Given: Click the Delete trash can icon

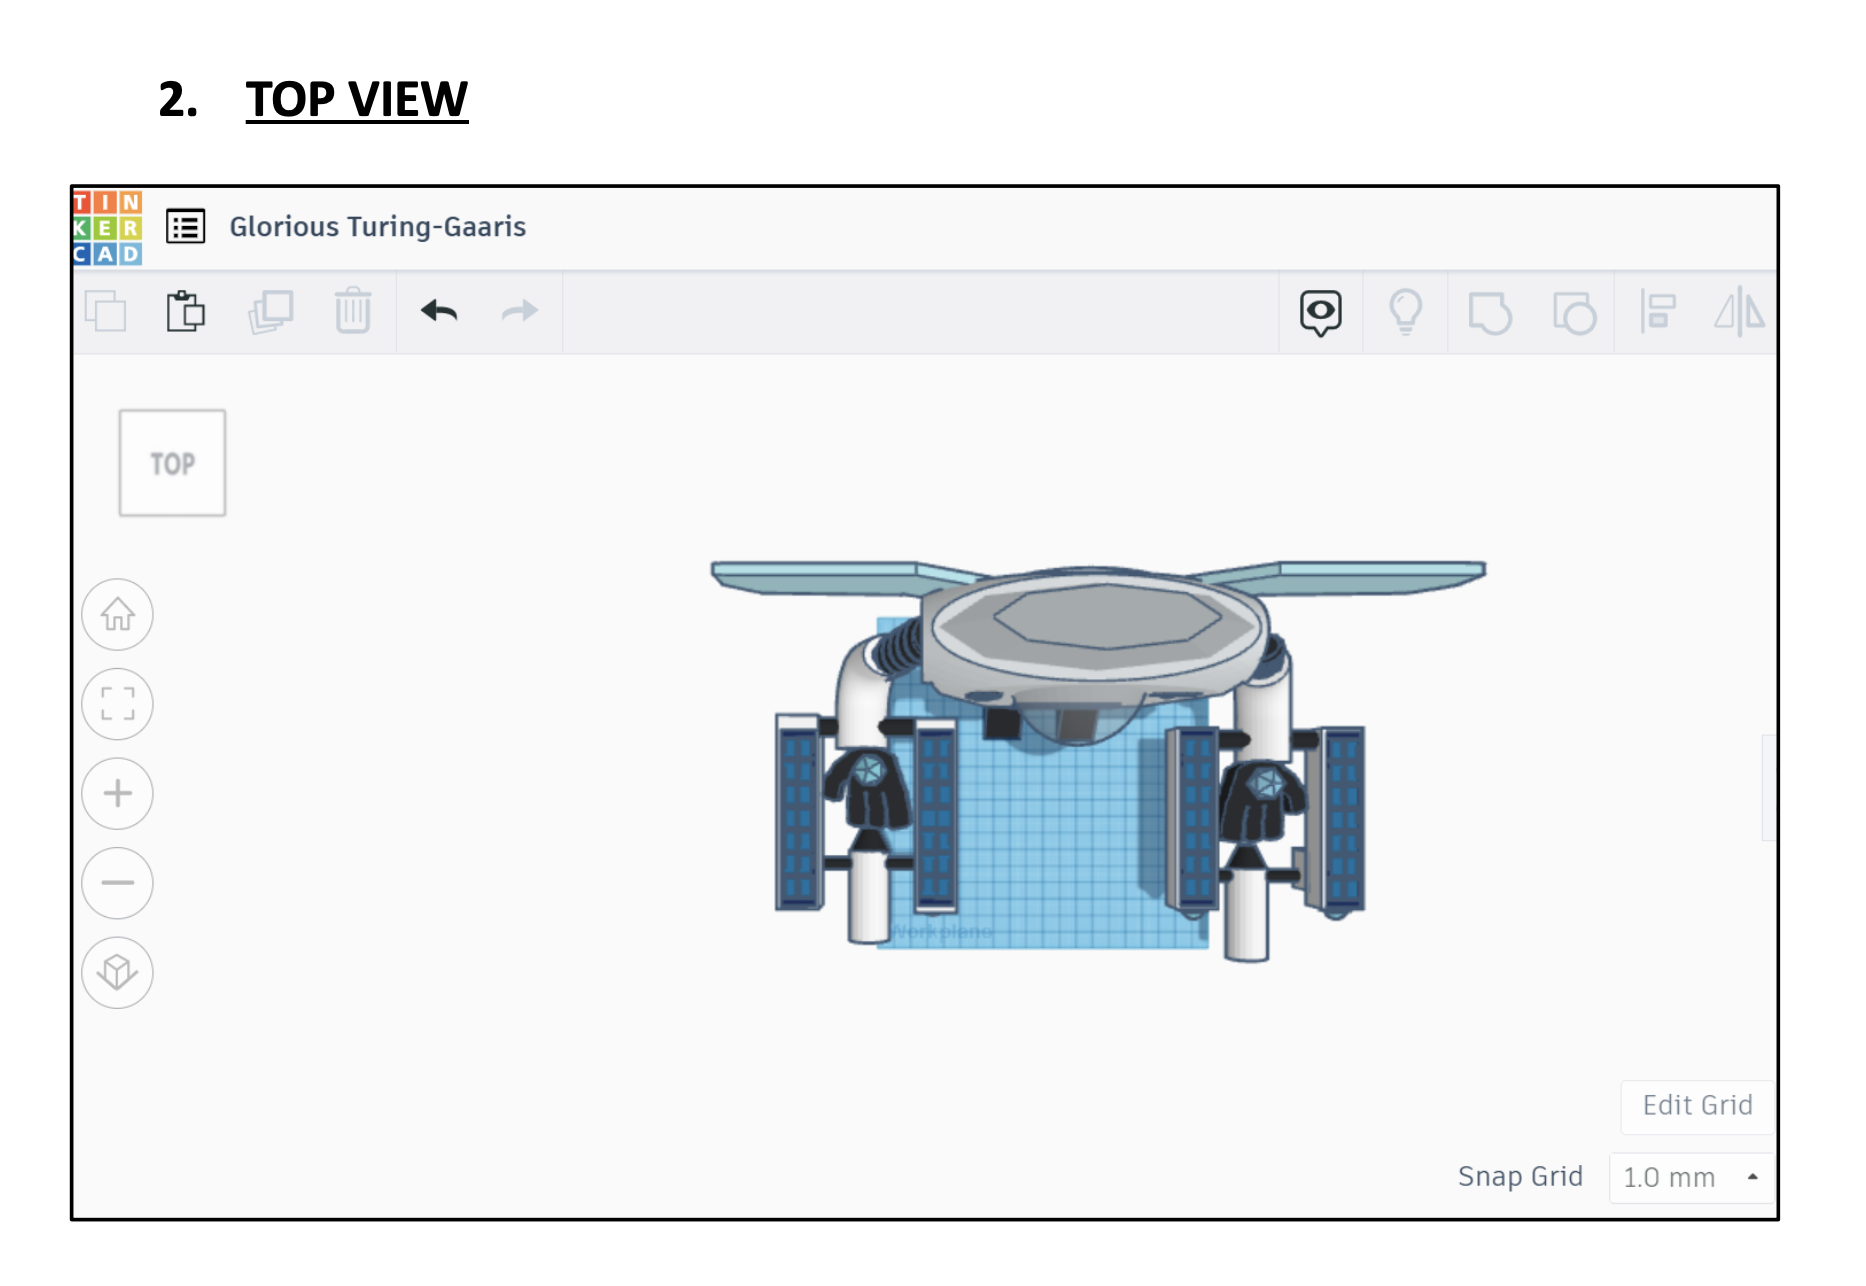Looking at the screenshot, I should click(353, 311).
